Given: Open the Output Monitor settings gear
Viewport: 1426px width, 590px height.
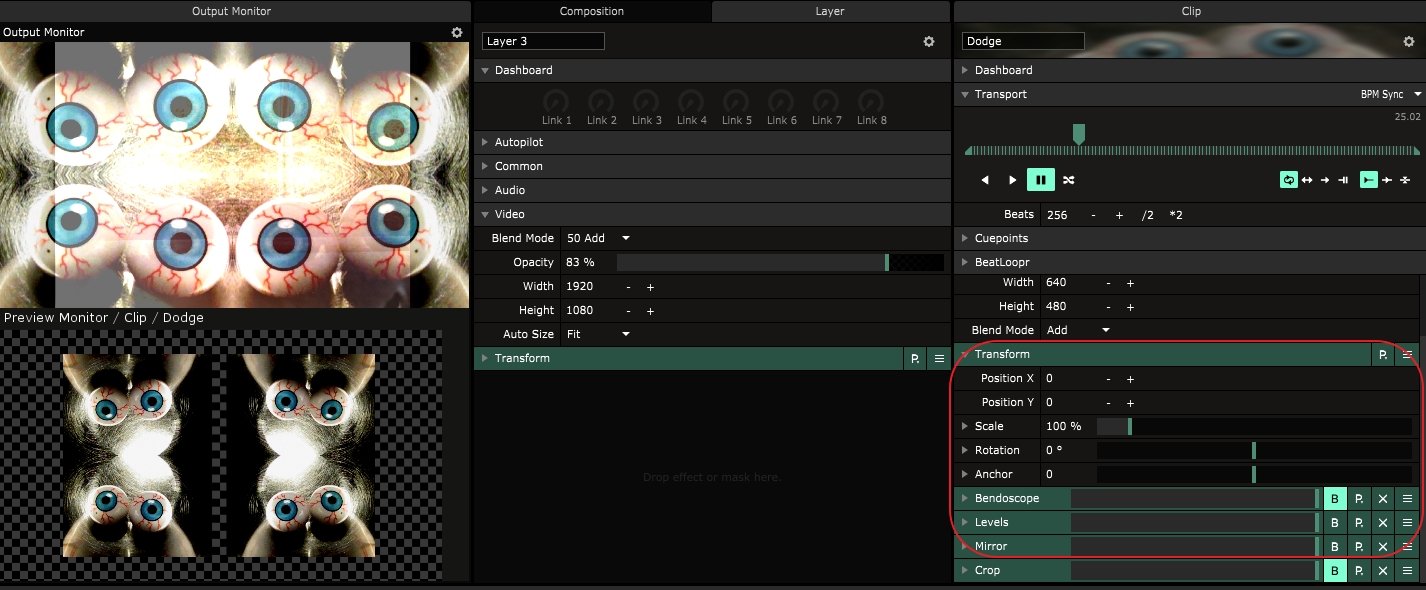Looking at the screenshot, I should coord(457,32).
